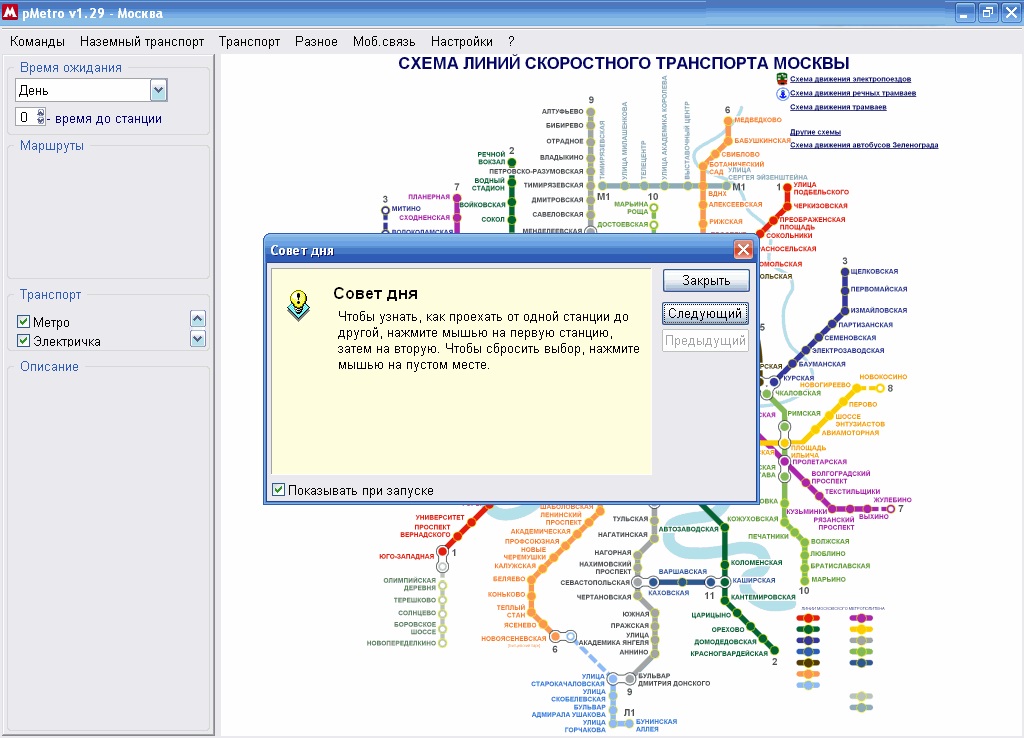
Task: Click the yellow line swatch in legend
Action: tap(861, 630)
